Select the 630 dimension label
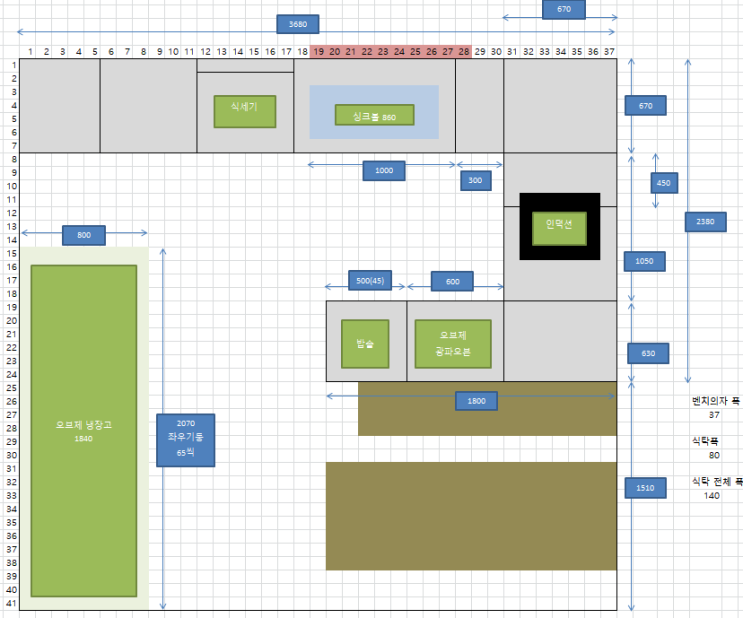This screenshot has width=743, height=618. [648, 354]
